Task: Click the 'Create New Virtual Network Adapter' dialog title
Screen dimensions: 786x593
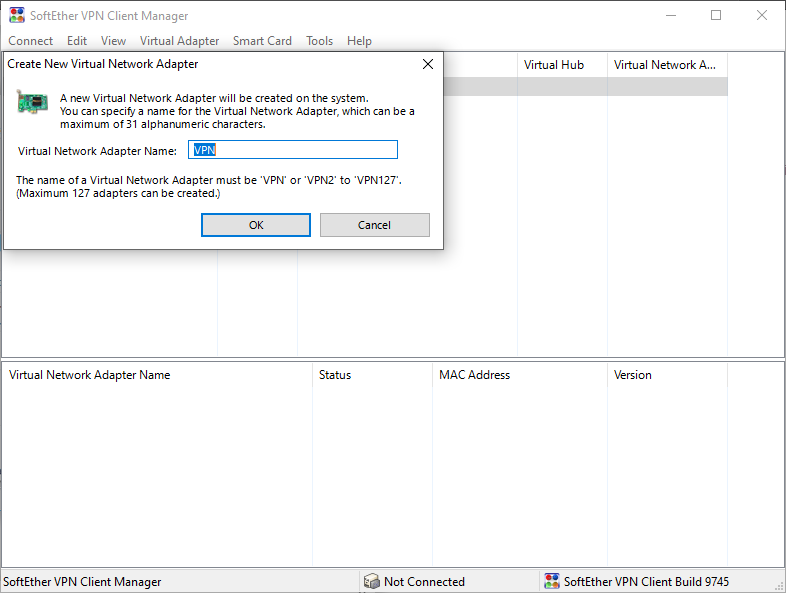Action: pyautogui.click(x=103, y=64)
